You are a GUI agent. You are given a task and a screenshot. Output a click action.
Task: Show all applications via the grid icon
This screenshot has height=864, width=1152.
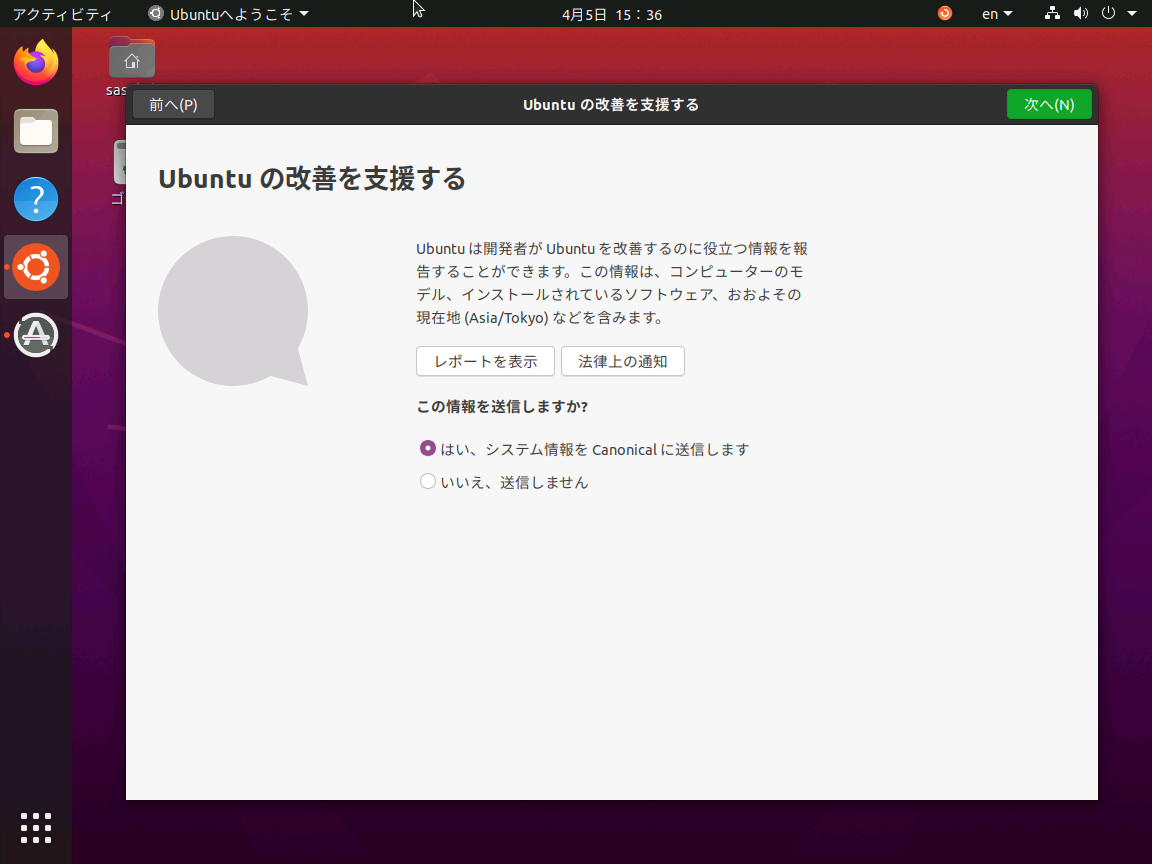36,828
